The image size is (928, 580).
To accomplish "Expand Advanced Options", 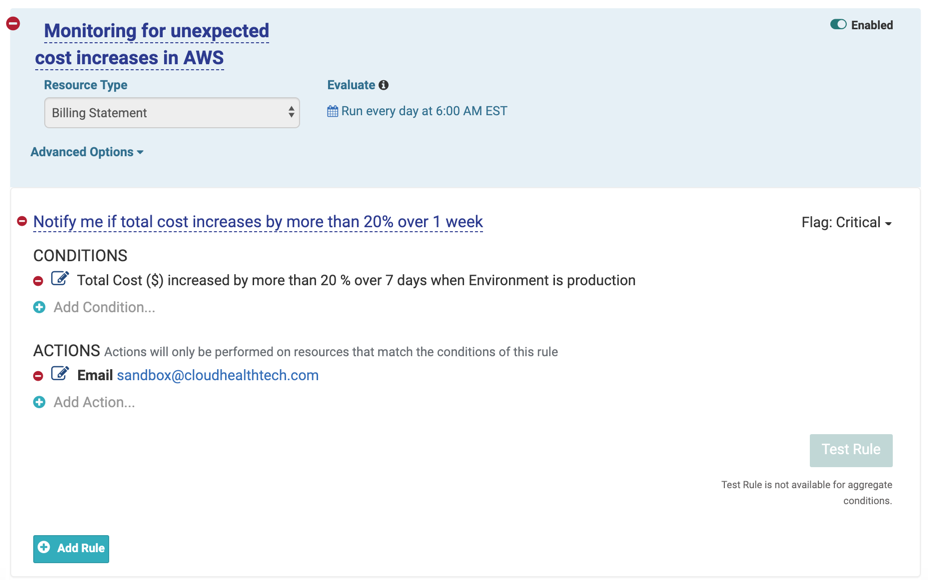I will [x=87, y=152].
